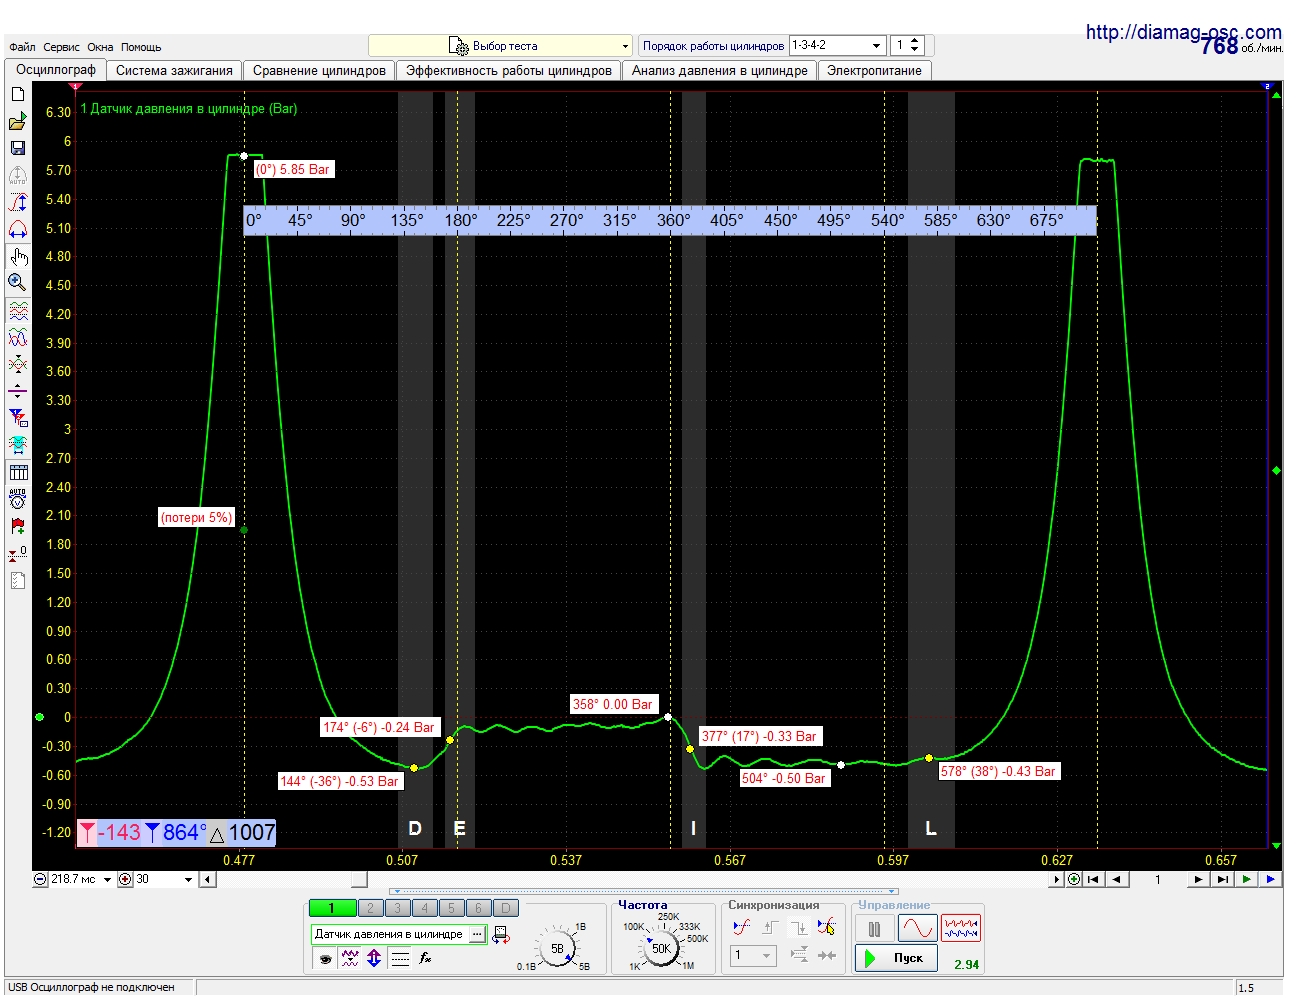Go to previous frame arrow

[1117, 880]
